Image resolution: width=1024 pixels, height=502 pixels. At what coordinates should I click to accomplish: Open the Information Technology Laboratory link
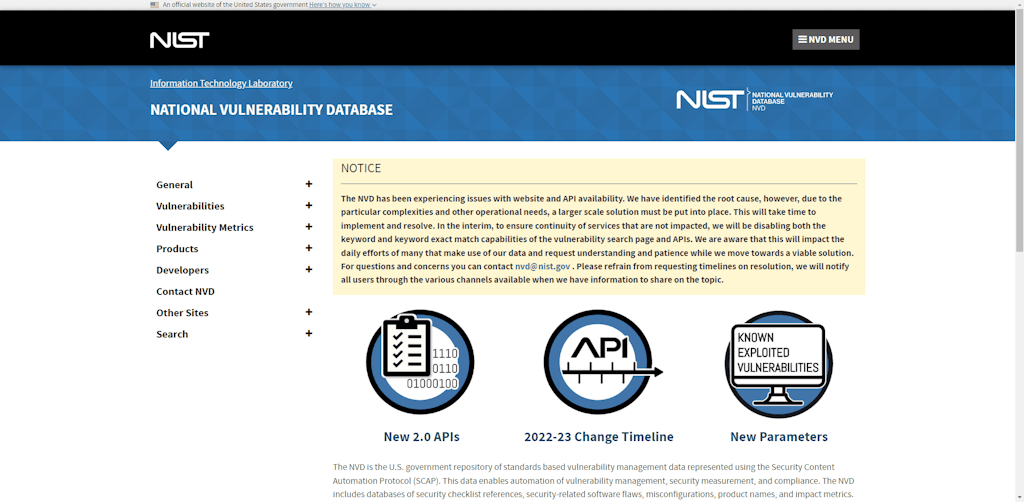[x=221, y=83]
